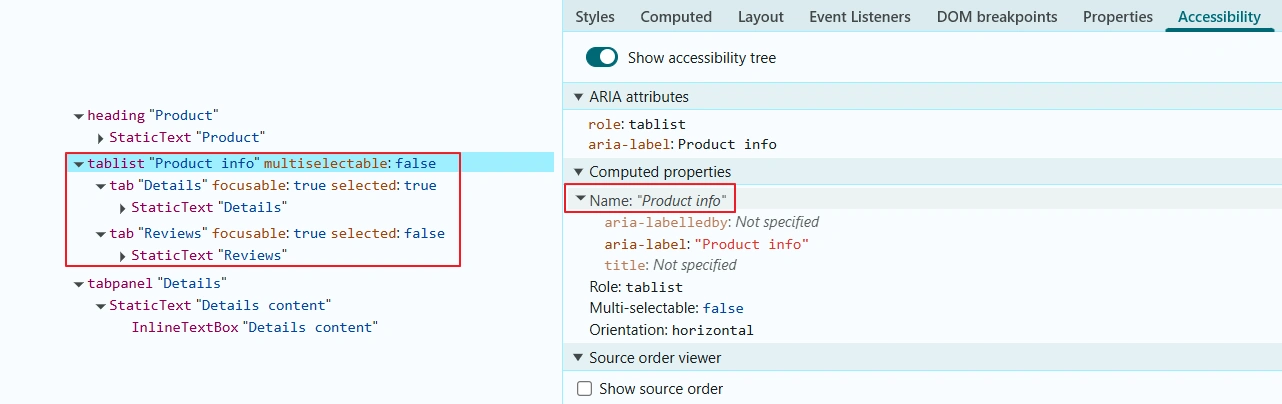The width and height of the screenshot is (1282, 404).
Task: Collapse StaticText "Details content" node arrow
Action: (101, 306)
